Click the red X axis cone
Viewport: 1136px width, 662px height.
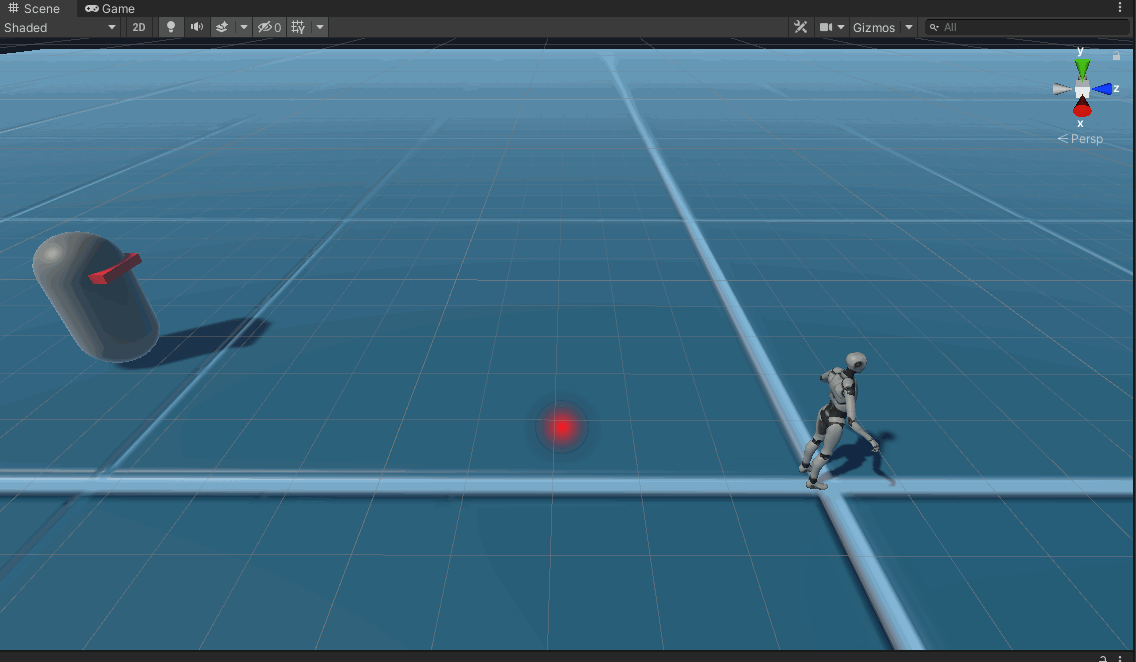1082,107
